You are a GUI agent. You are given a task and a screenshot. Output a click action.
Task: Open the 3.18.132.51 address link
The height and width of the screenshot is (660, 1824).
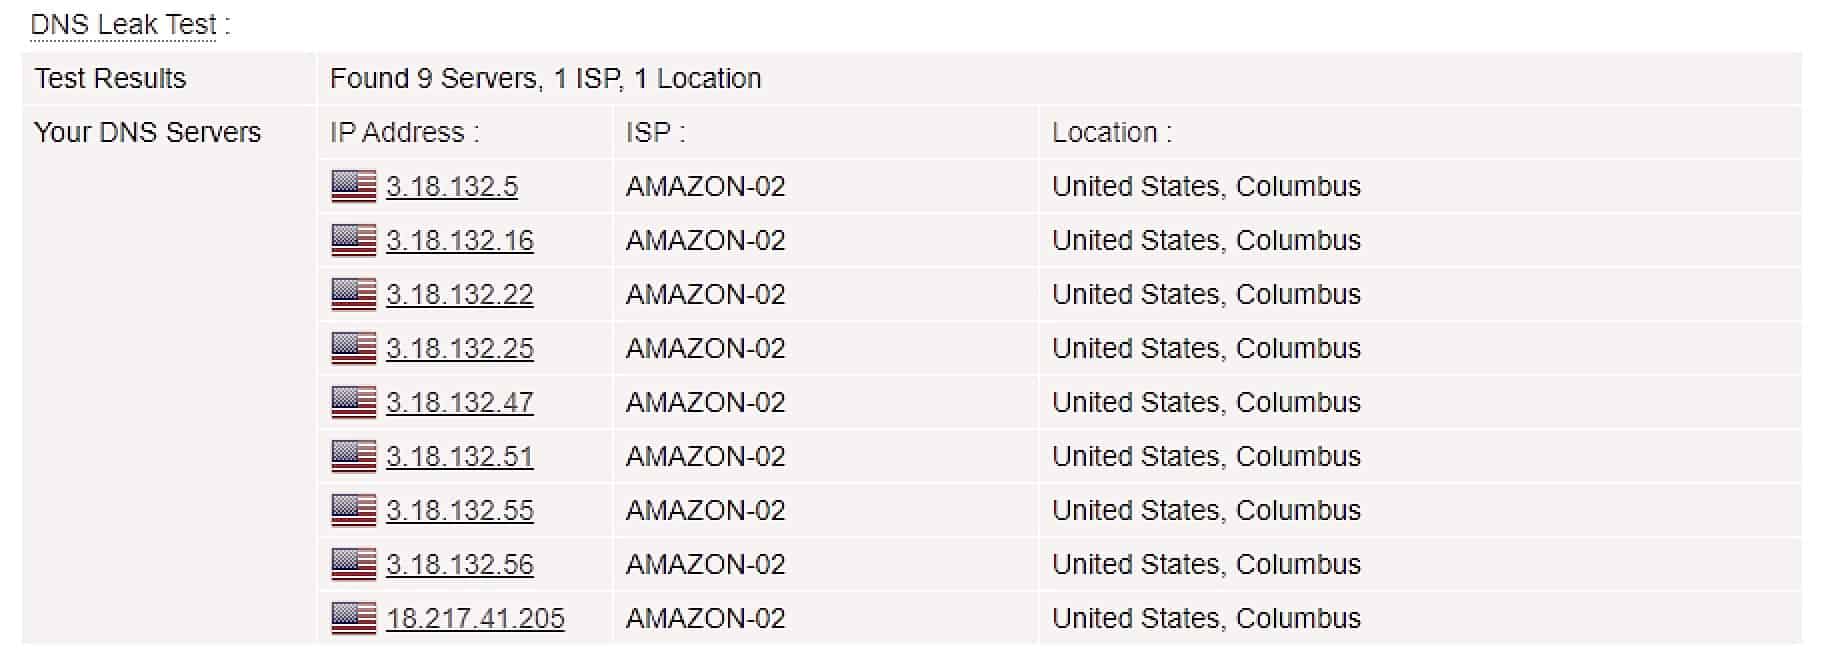(460, 457)
